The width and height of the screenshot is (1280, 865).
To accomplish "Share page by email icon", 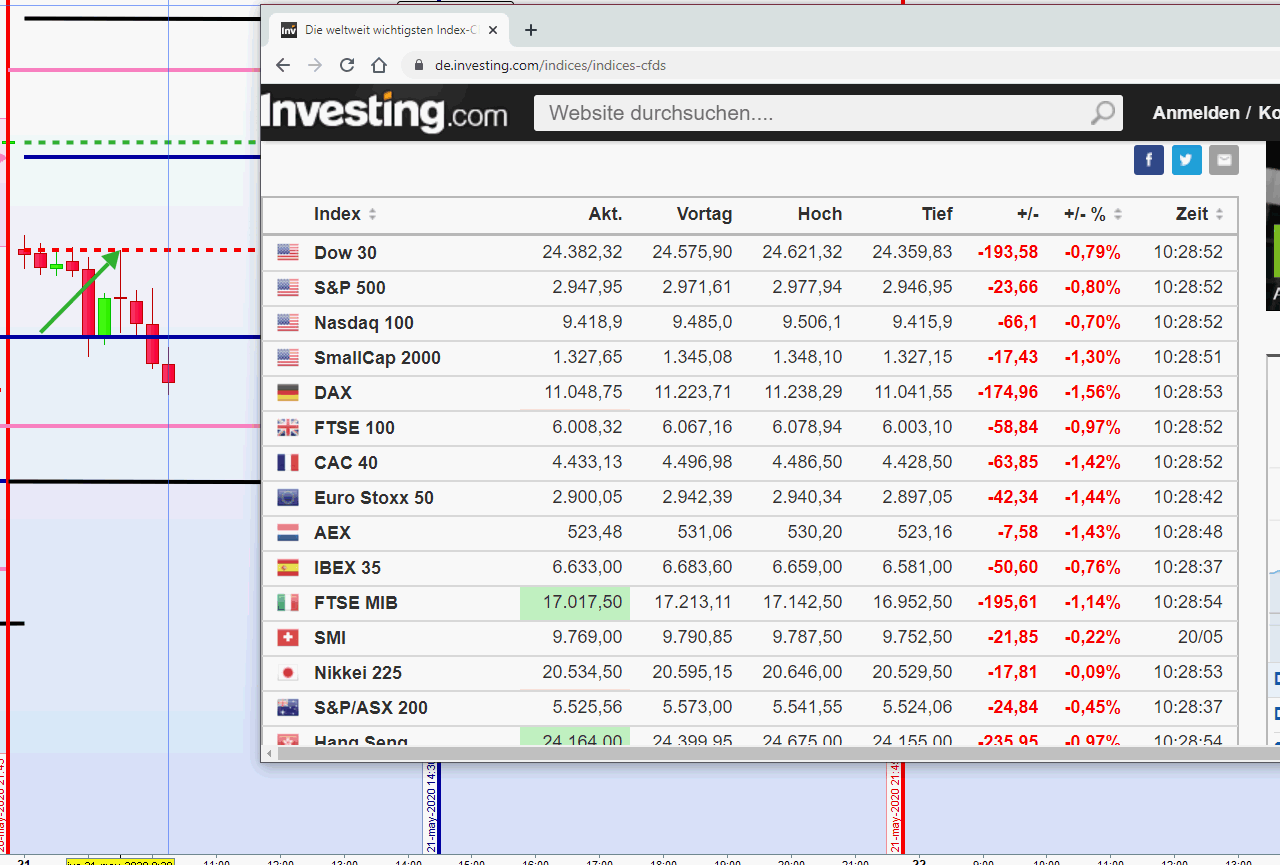I will [1223, 160].
